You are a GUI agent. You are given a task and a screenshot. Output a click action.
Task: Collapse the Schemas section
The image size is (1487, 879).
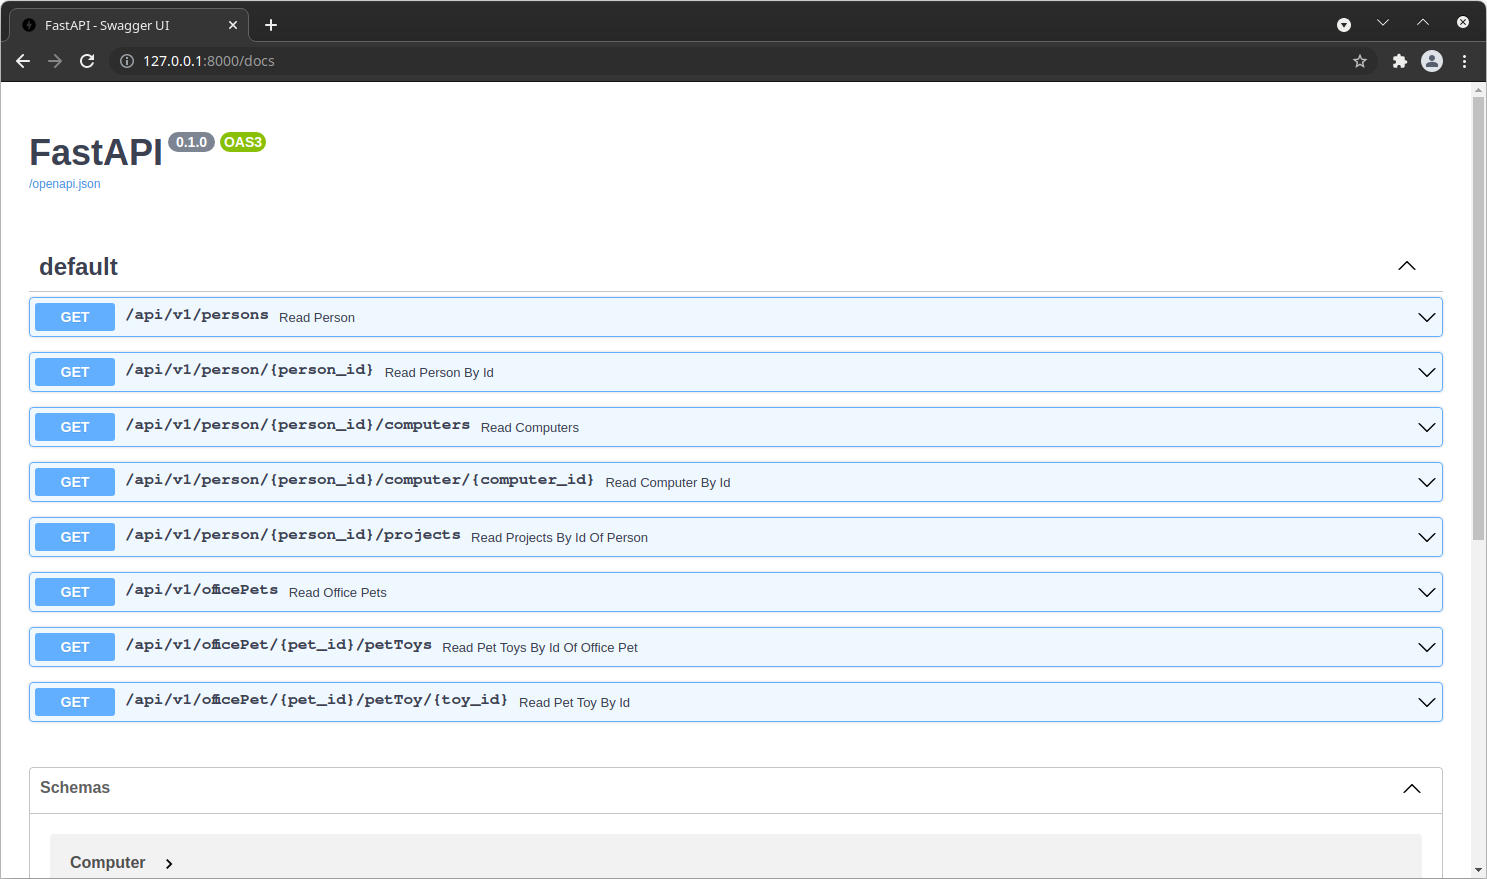pos(1411,788)
